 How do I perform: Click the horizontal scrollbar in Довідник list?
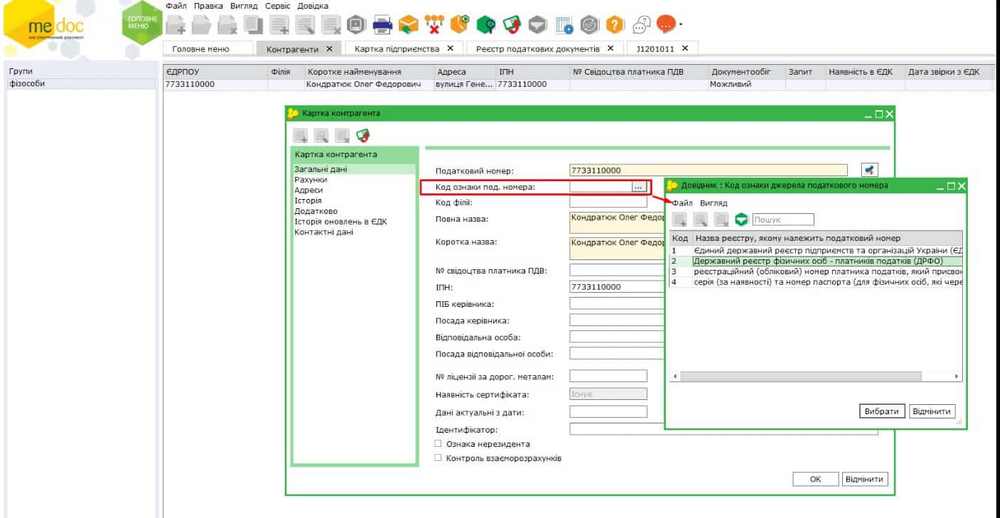point(800,376)
